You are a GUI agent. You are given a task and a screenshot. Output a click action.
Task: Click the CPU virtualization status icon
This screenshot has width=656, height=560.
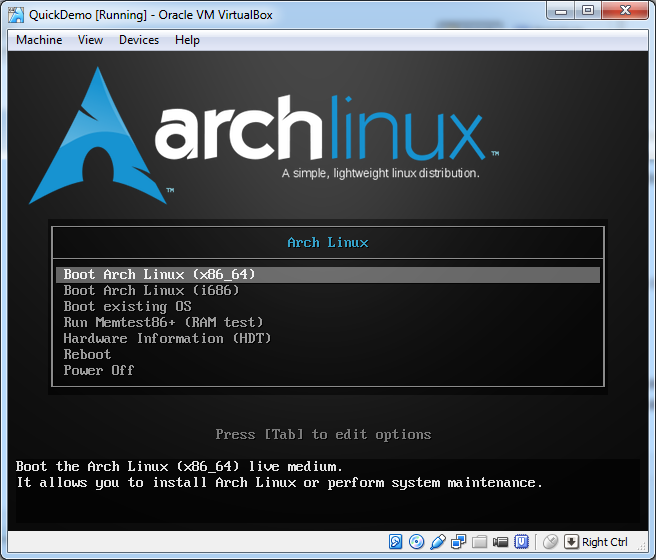click(x=521, y=542)
